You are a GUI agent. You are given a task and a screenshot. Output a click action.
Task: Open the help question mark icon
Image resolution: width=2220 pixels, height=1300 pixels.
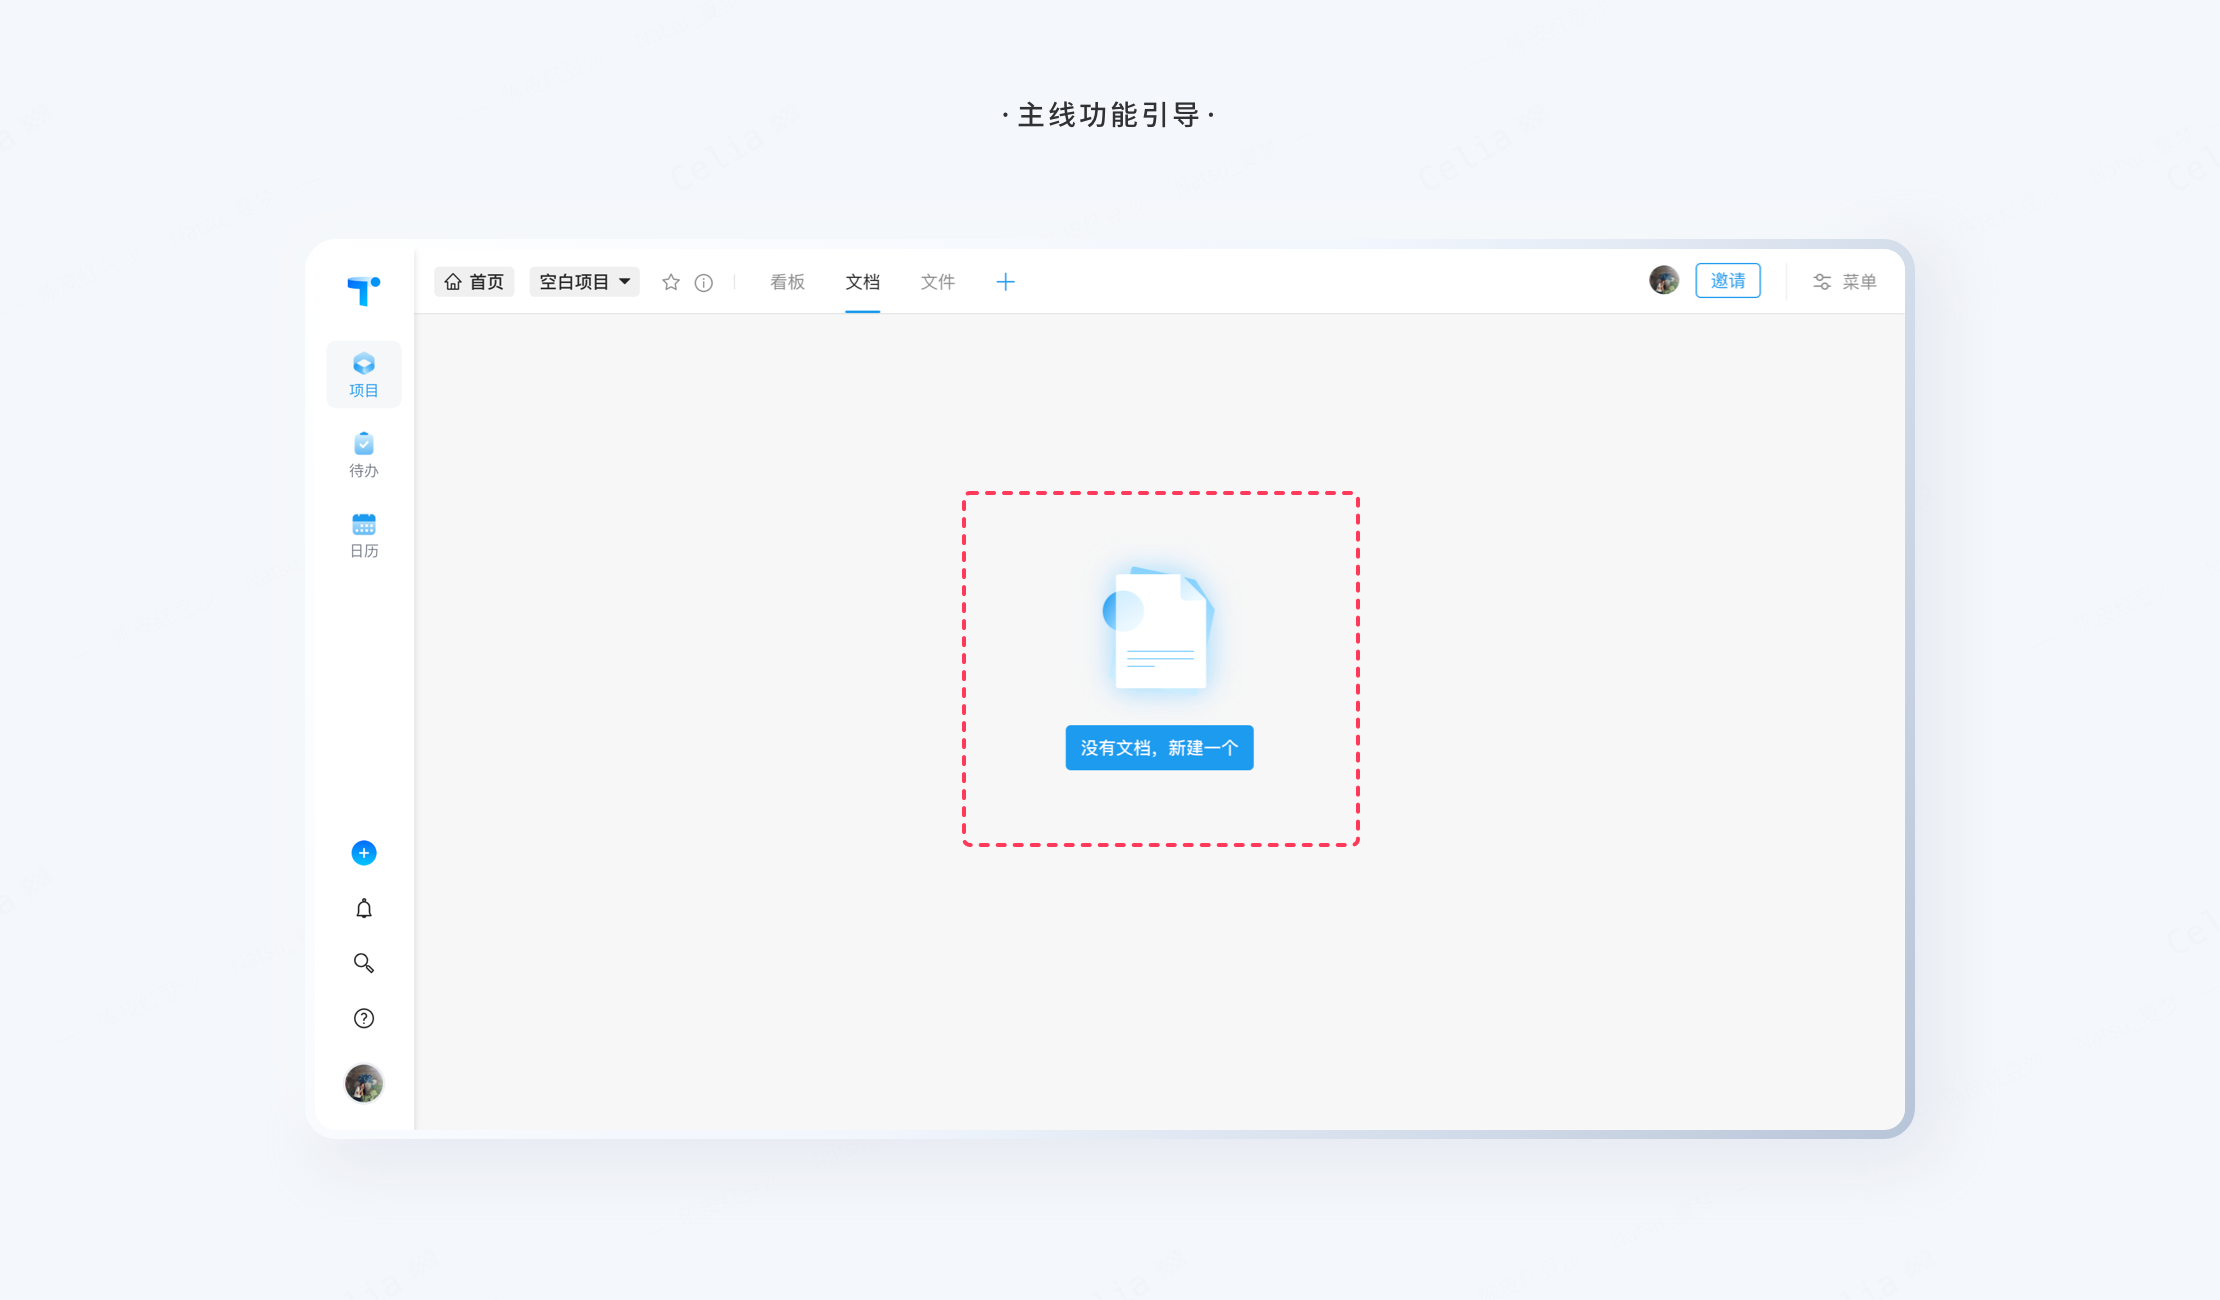point(363,1018)
